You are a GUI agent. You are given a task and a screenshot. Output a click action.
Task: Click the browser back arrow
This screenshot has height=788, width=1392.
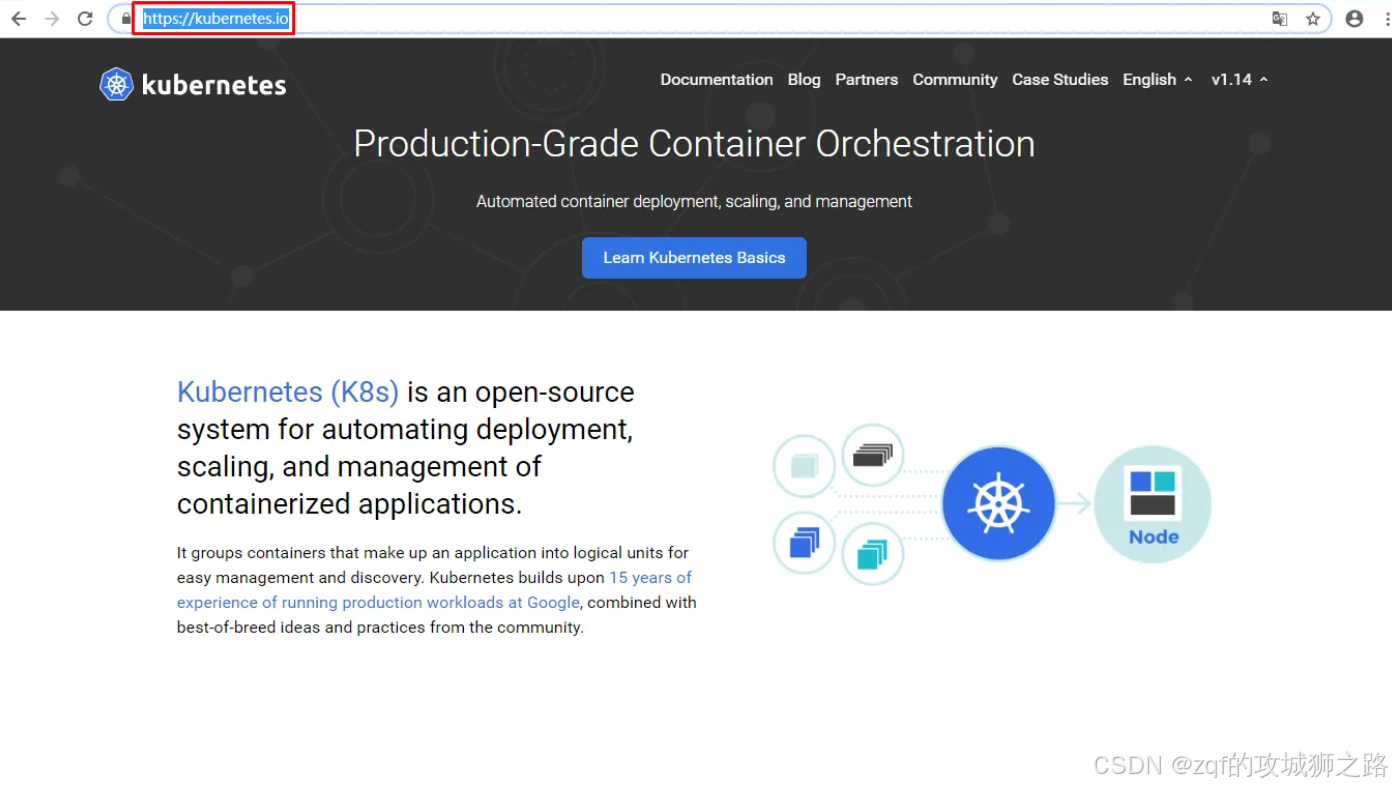coord(18,19)
